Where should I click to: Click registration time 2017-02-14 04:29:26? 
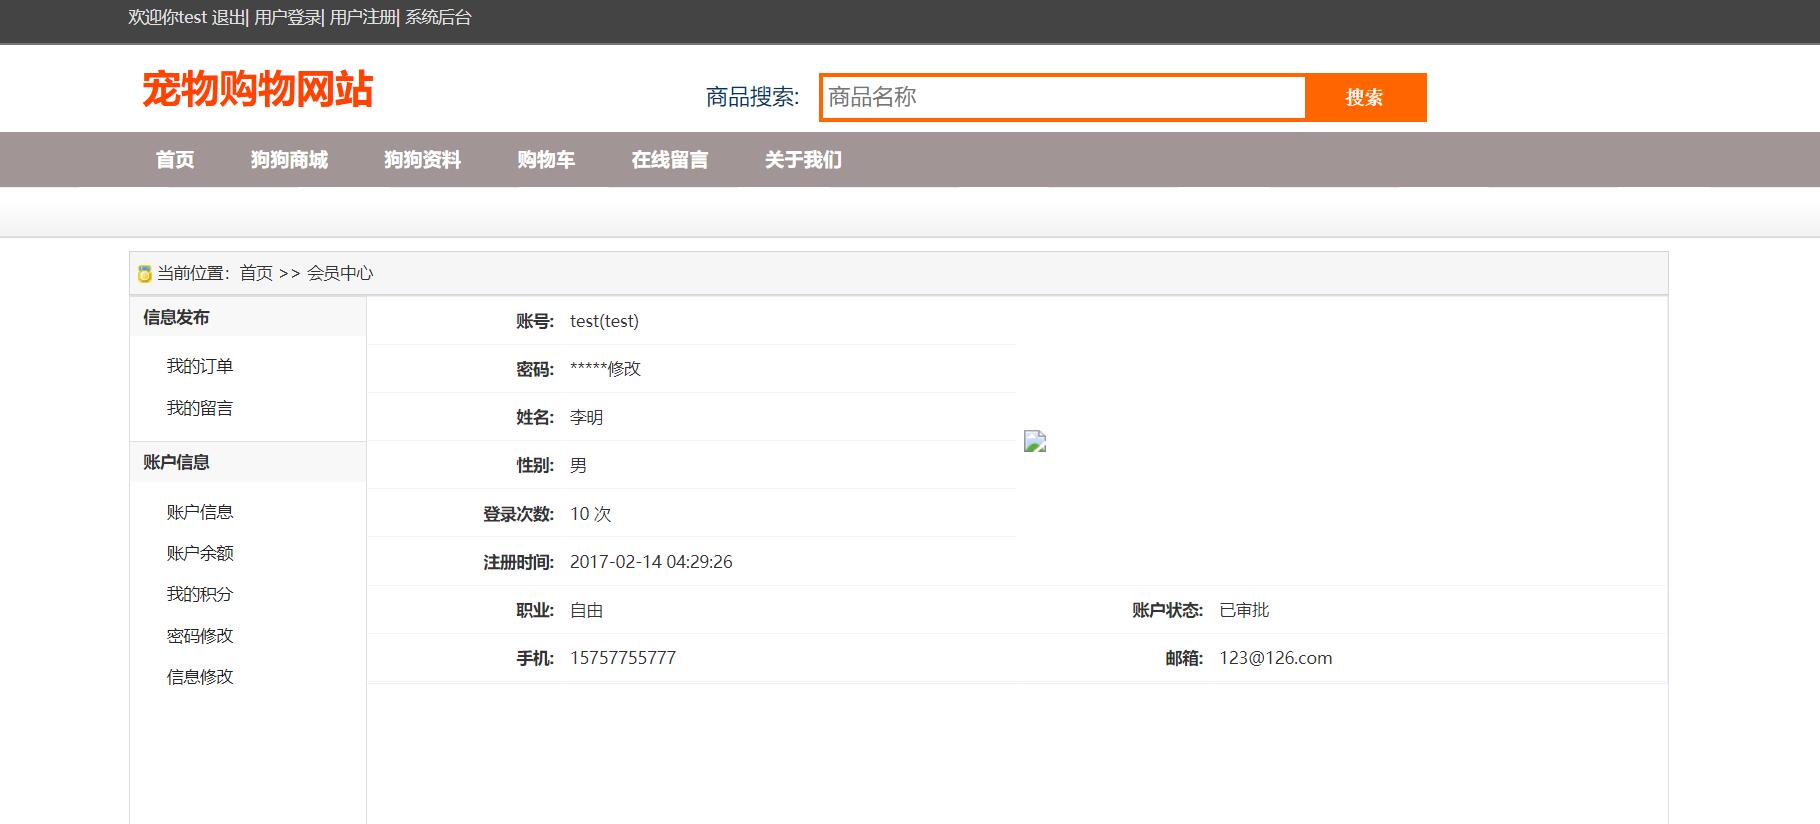pyautogui.click(x=651, y=562)
